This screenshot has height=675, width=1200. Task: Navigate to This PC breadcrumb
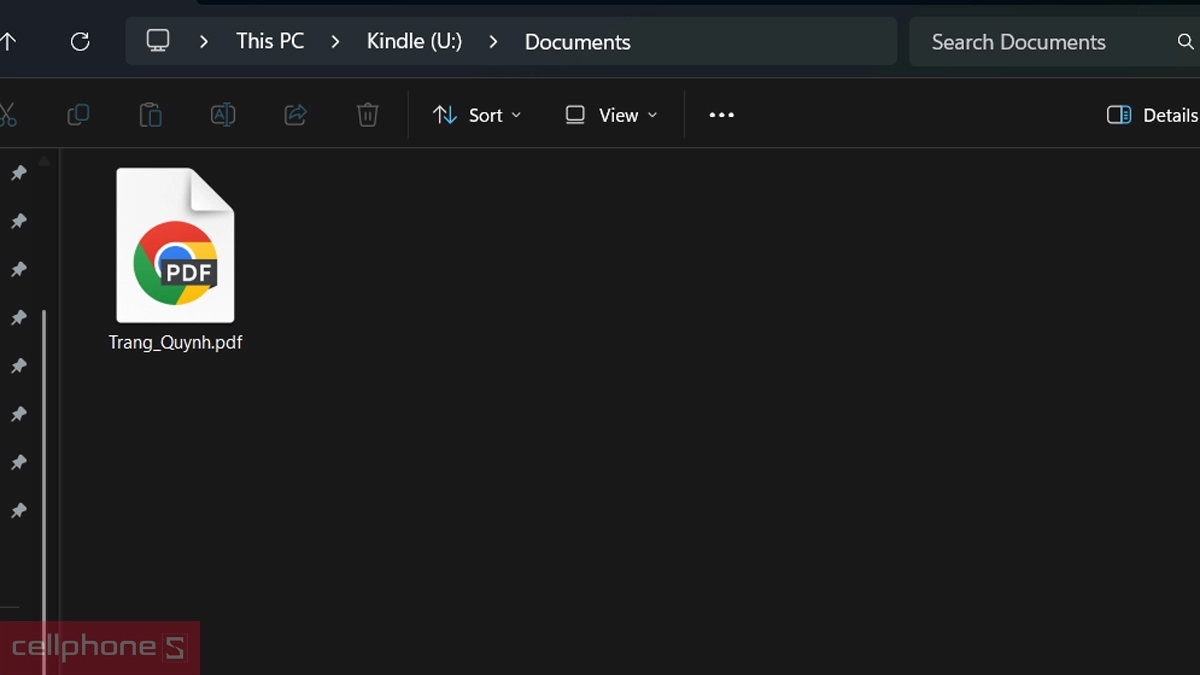pos(270,41)
